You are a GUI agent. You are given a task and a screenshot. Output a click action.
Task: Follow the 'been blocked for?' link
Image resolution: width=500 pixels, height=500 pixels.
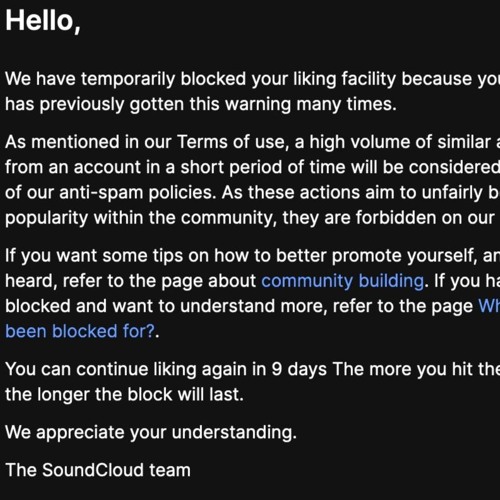click(x=80, y=331)
